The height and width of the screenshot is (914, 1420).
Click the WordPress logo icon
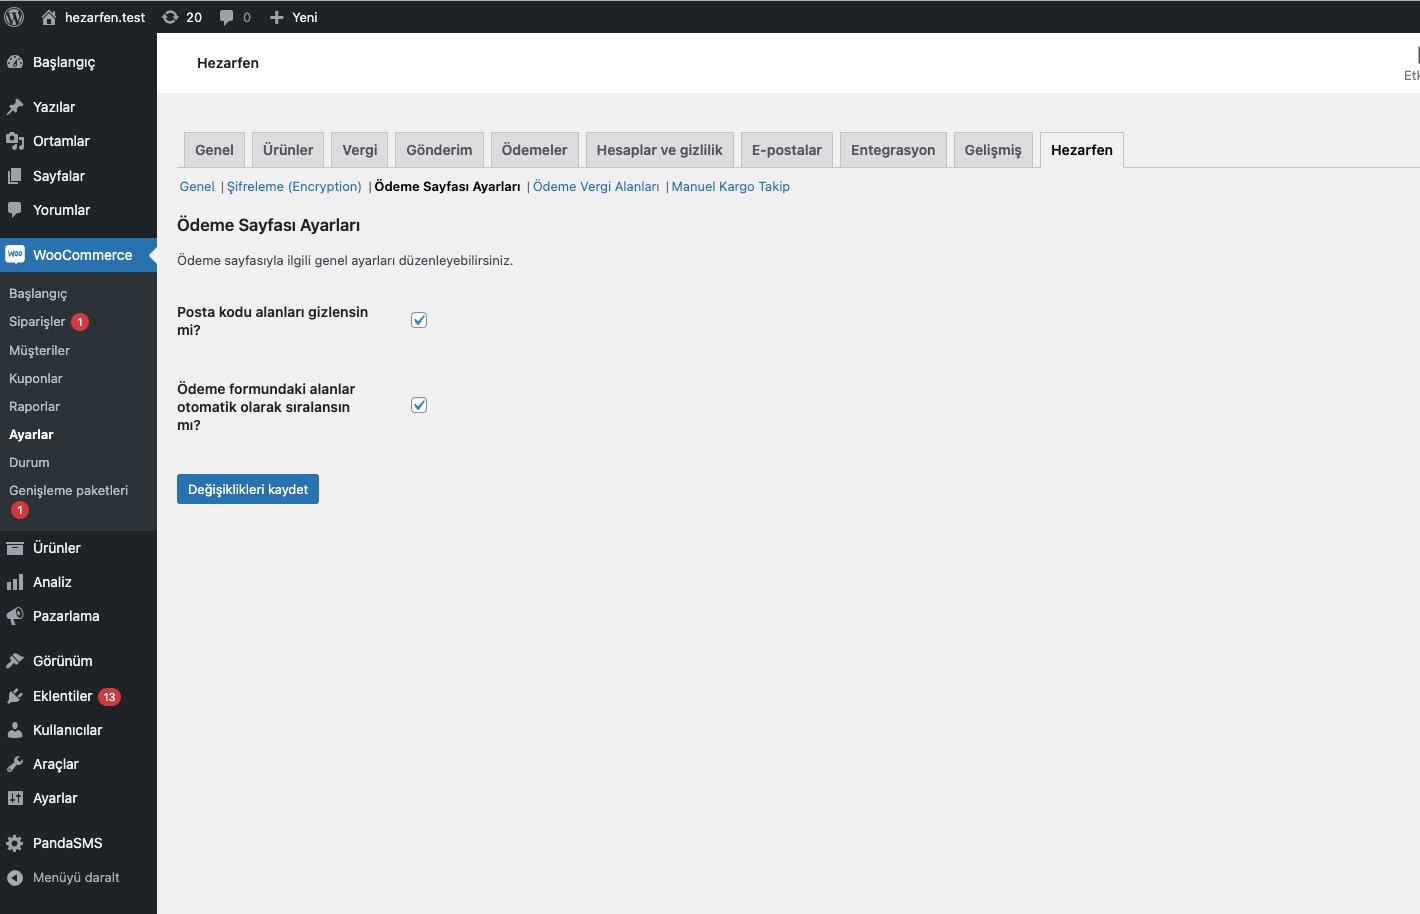tap(14, 17)
